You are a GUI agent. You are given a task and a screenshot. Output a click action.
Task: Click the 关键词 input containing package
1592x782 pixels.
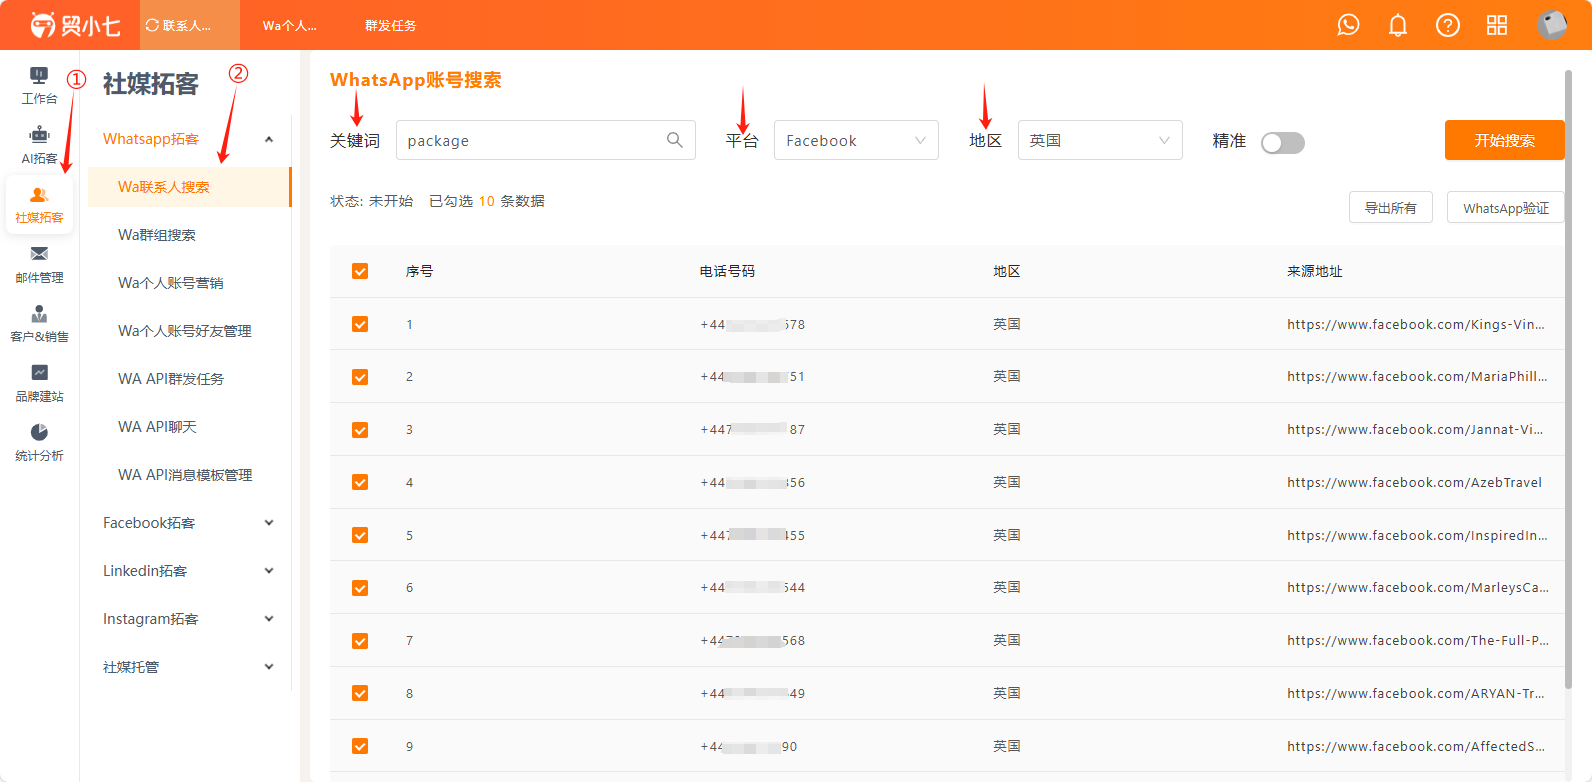point(546,140)
